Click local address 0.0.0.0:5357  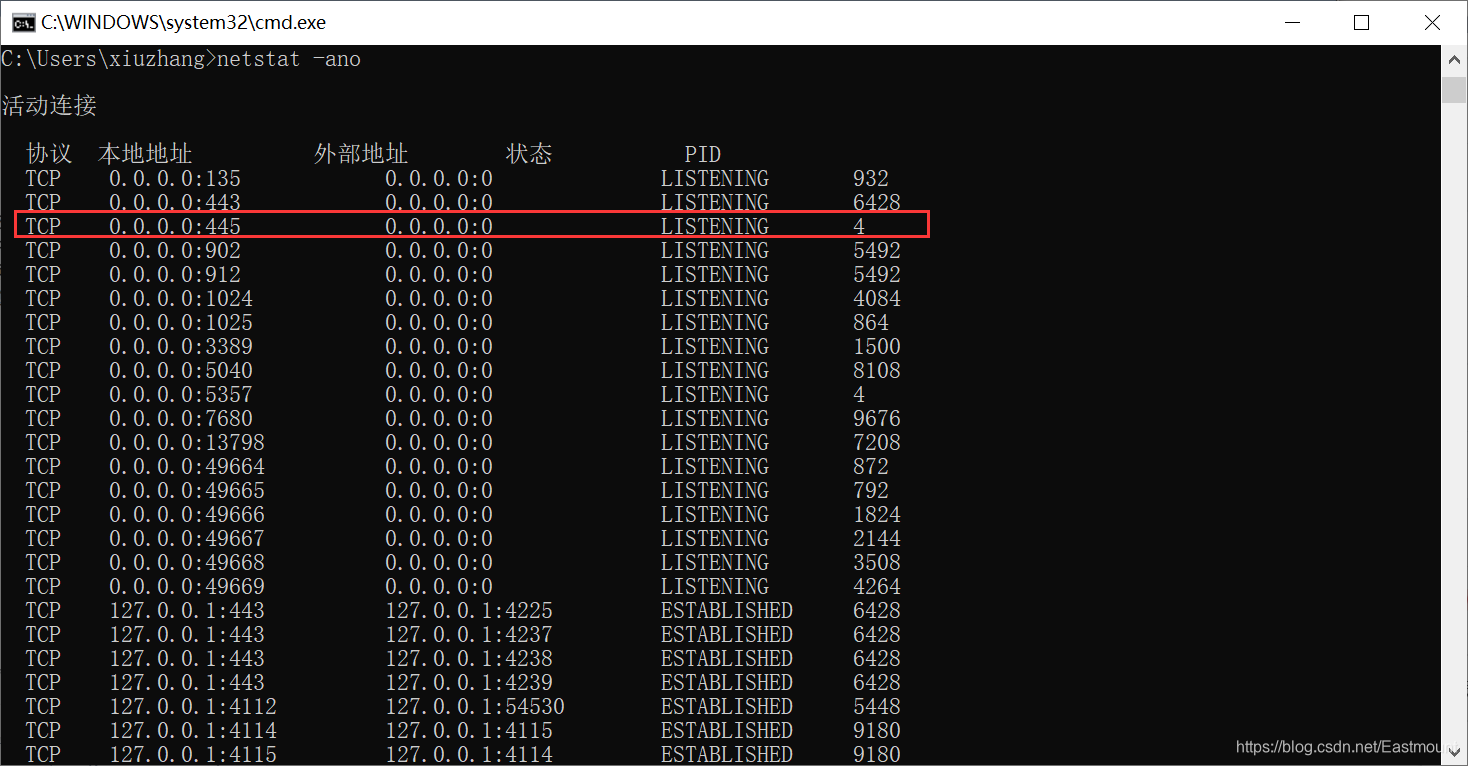tap(181, 395)
